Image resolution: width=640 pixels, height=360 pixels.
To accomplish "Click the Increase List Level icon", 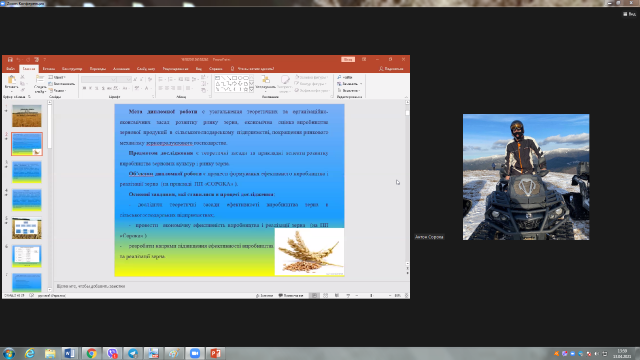I will click(187, 79).
